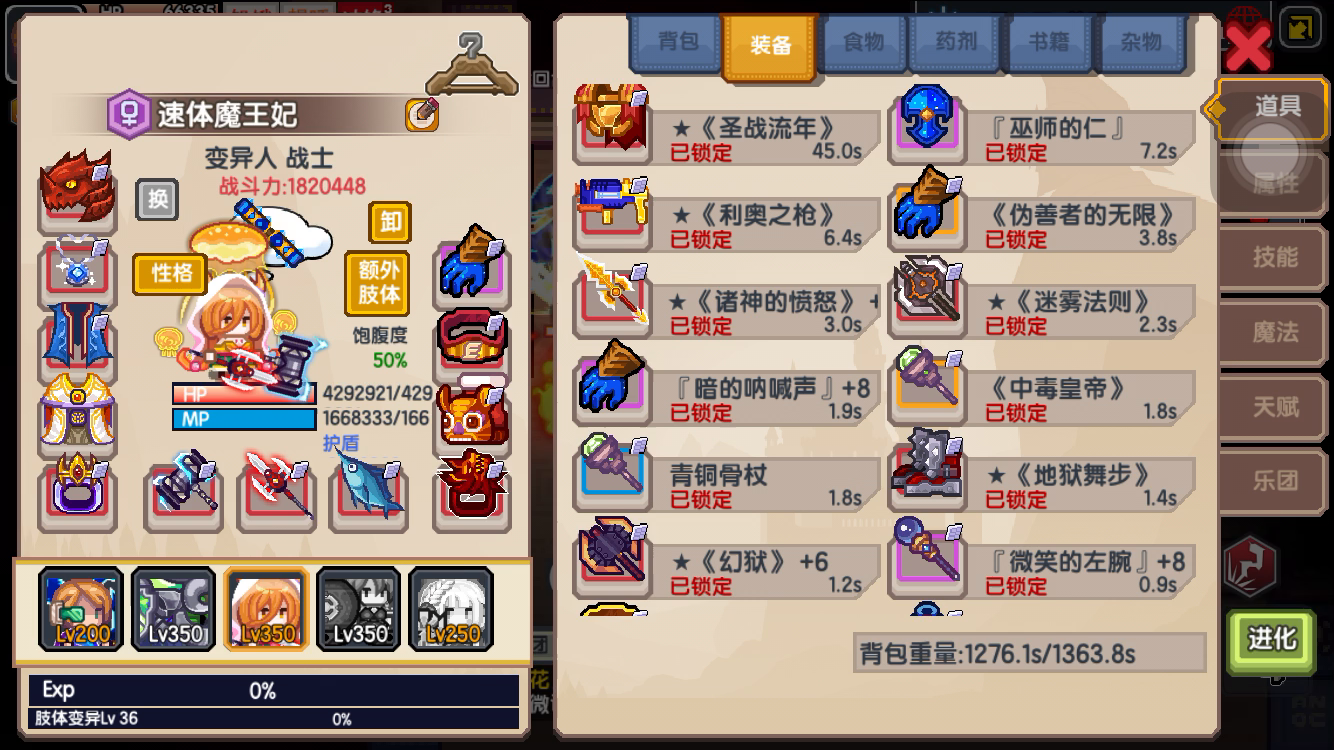The image size is (1334, 750).
Task: Click the 卸 unequip button
Action: pos(390,222)
